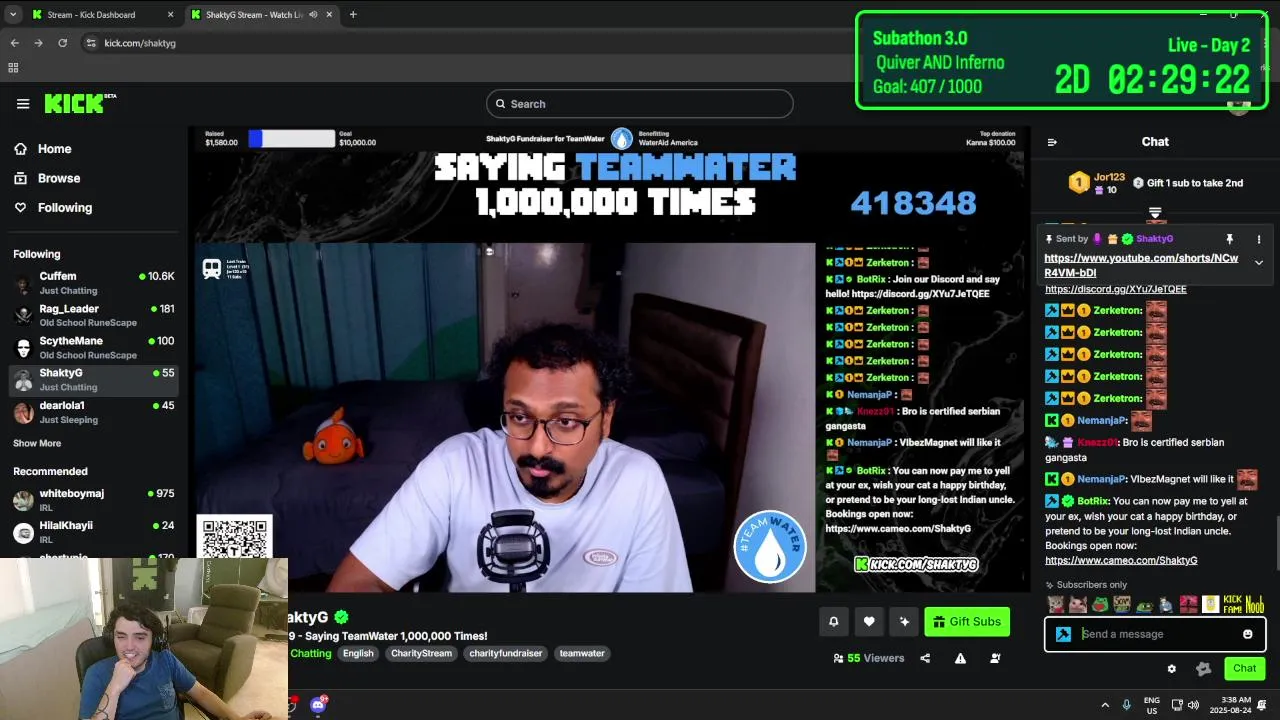Click Jor123 top gifter badge
Viewport: 1280px width, 720px height.
pos(1079,183)
